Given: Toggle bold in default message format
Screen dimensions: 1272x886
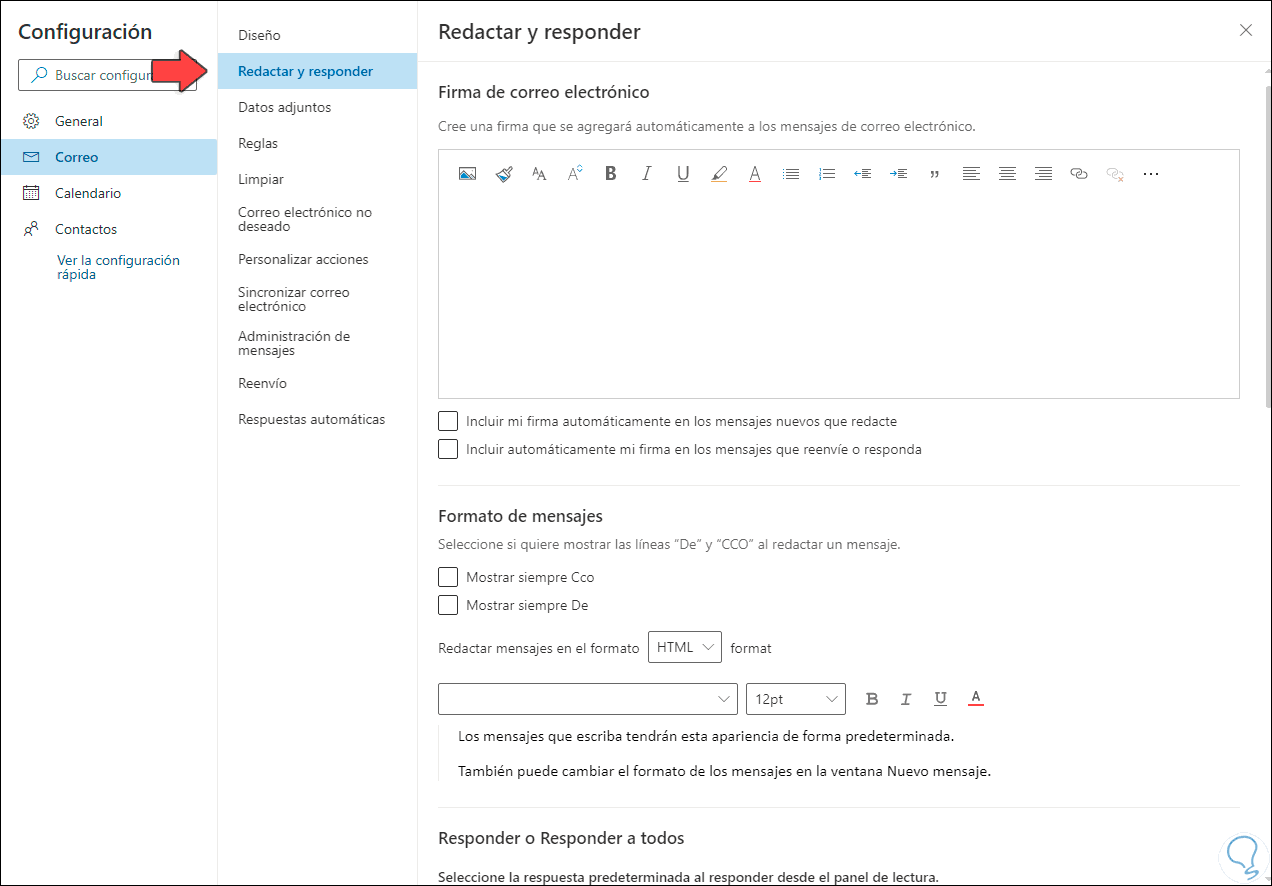Looking at the screenshot, I should click(872, 699).
